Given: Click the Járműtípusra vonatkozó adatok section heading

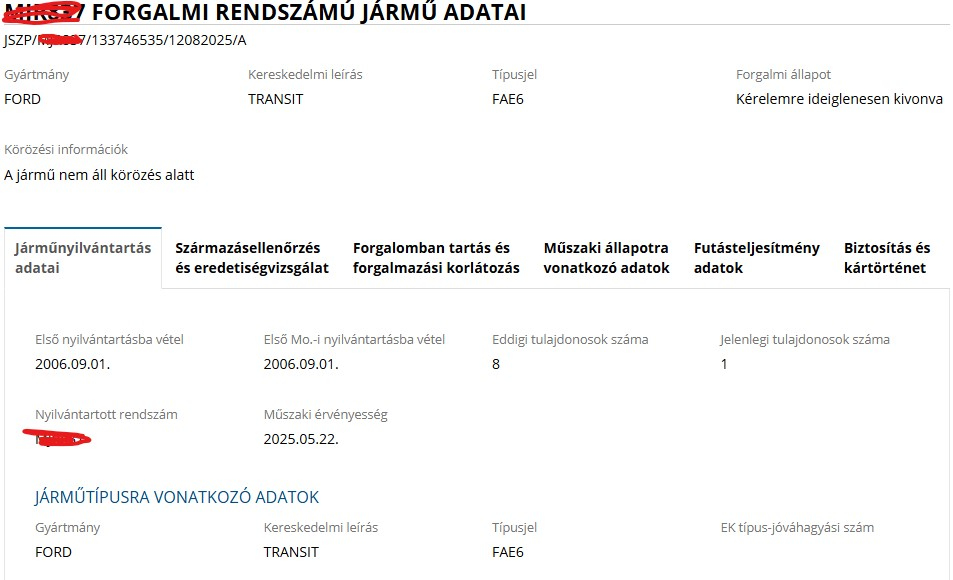Looking at the screenshot, I should [177, 497].
